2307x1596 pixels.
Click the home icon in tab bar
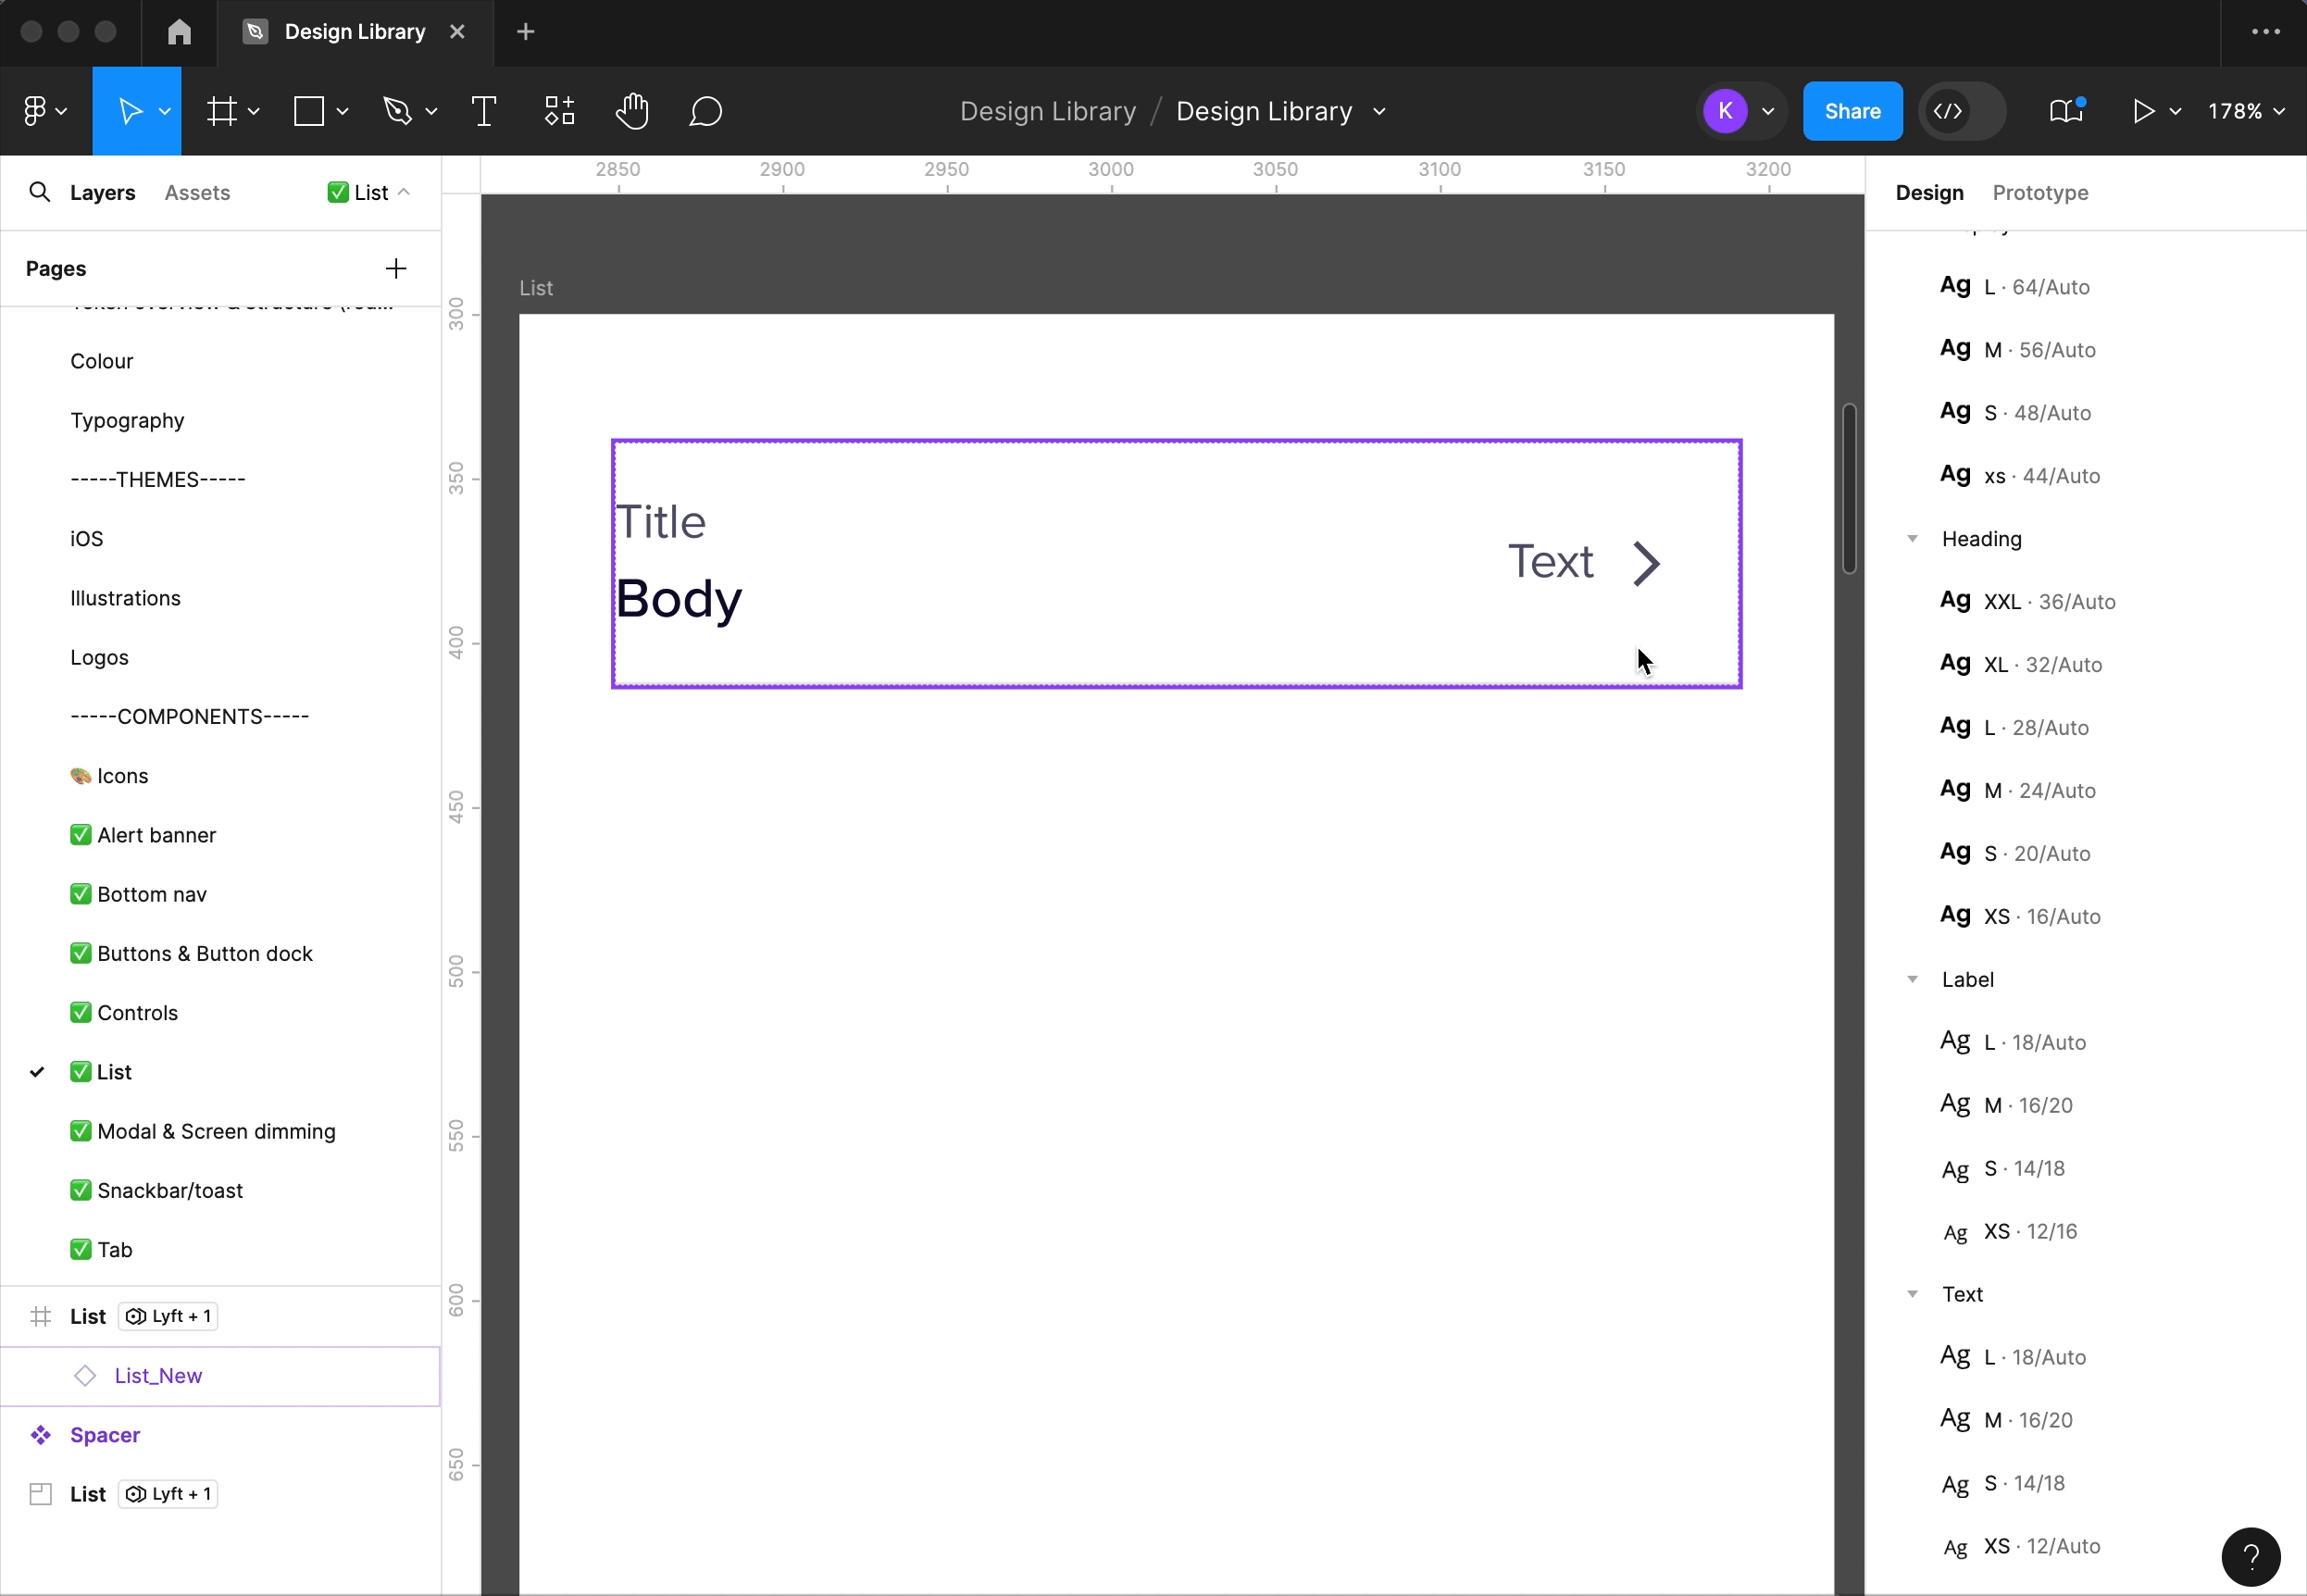179,32
